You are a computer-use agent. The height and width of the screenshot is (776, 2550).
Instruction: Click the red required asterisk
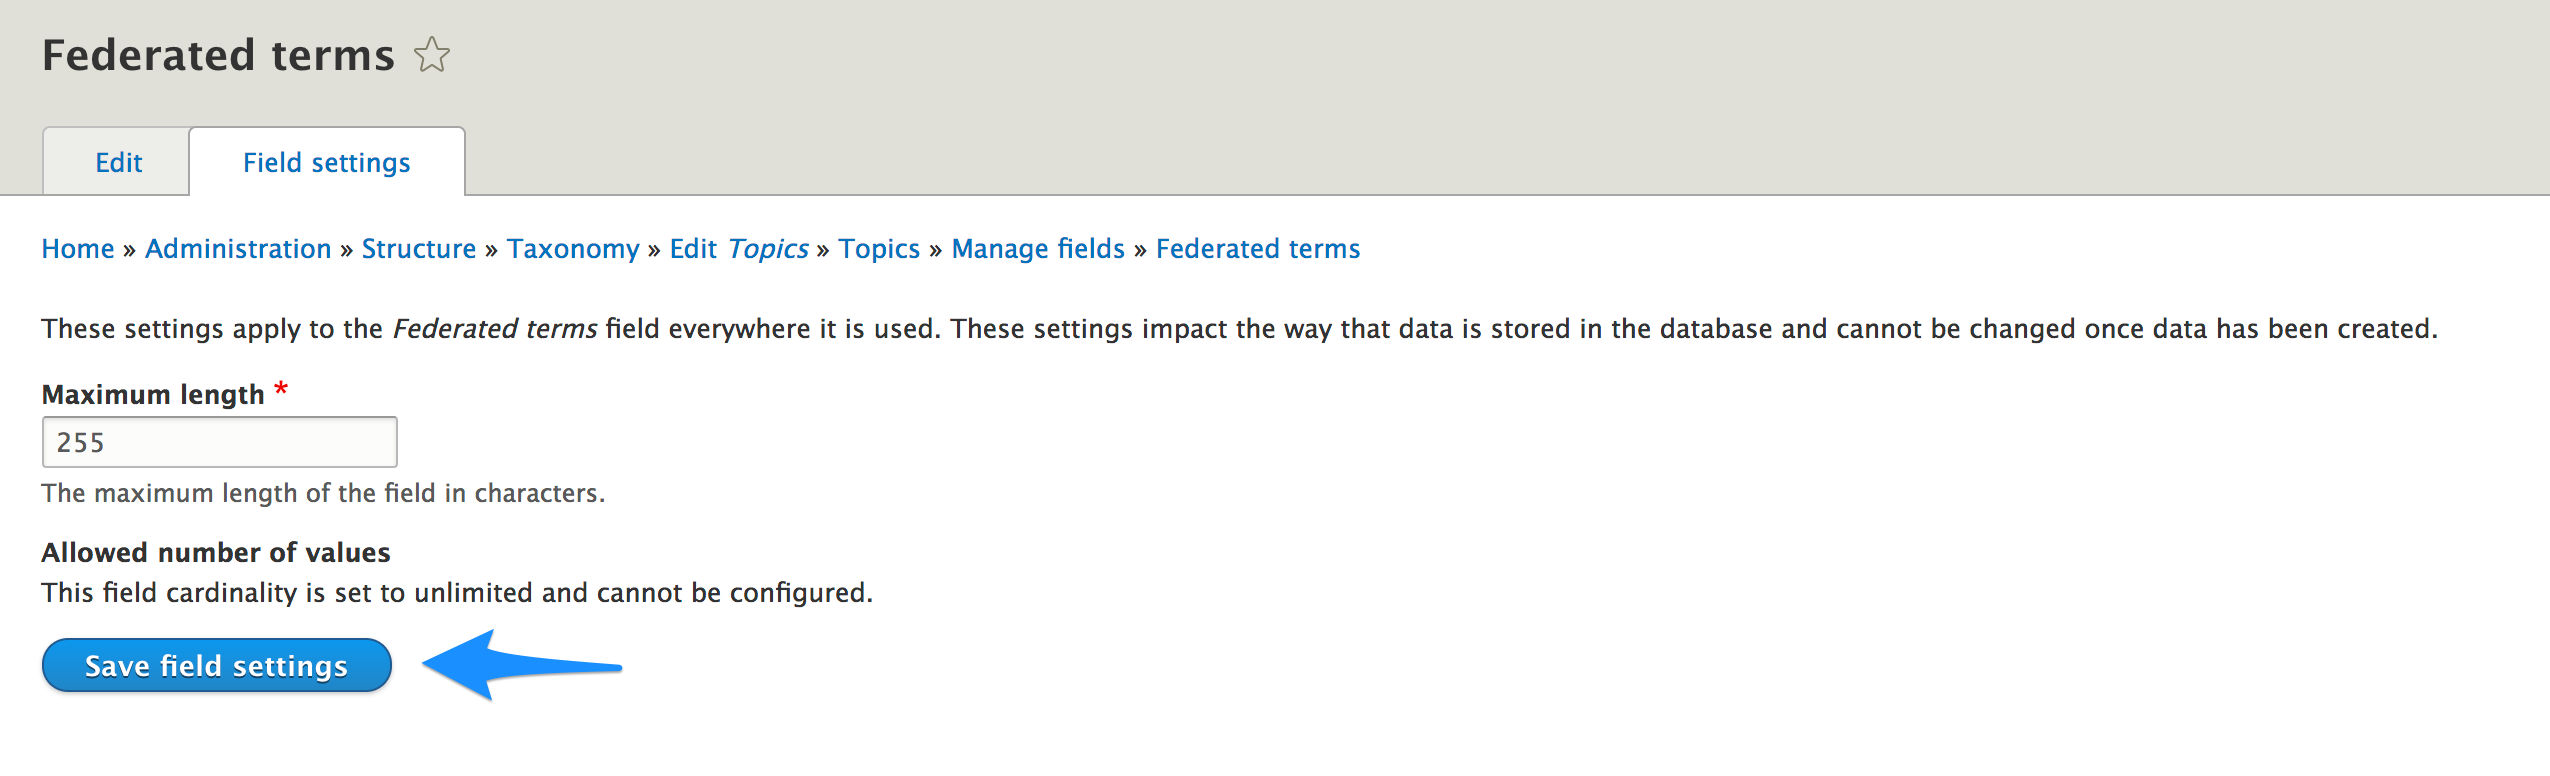(281, 389)
